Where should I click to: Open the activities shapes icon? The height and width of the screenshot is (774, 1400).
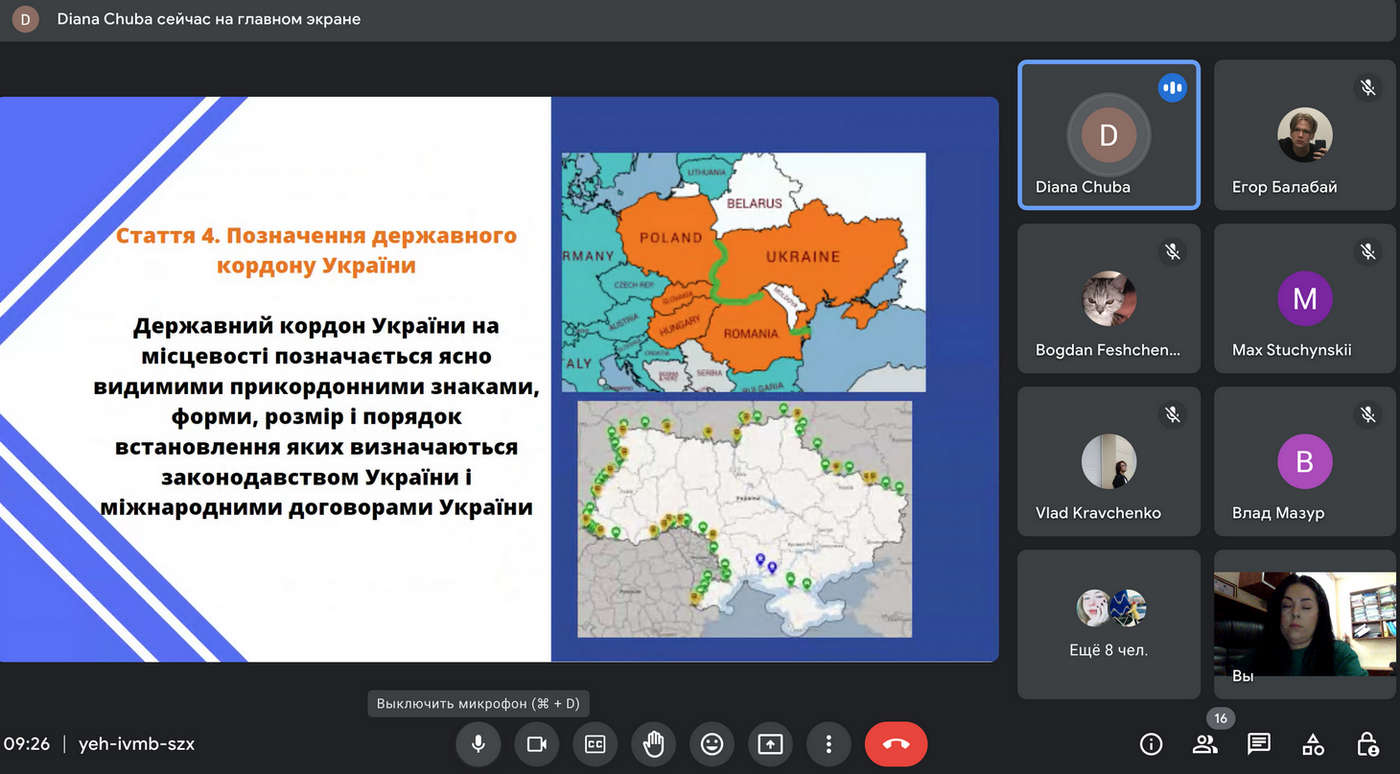1313,744
